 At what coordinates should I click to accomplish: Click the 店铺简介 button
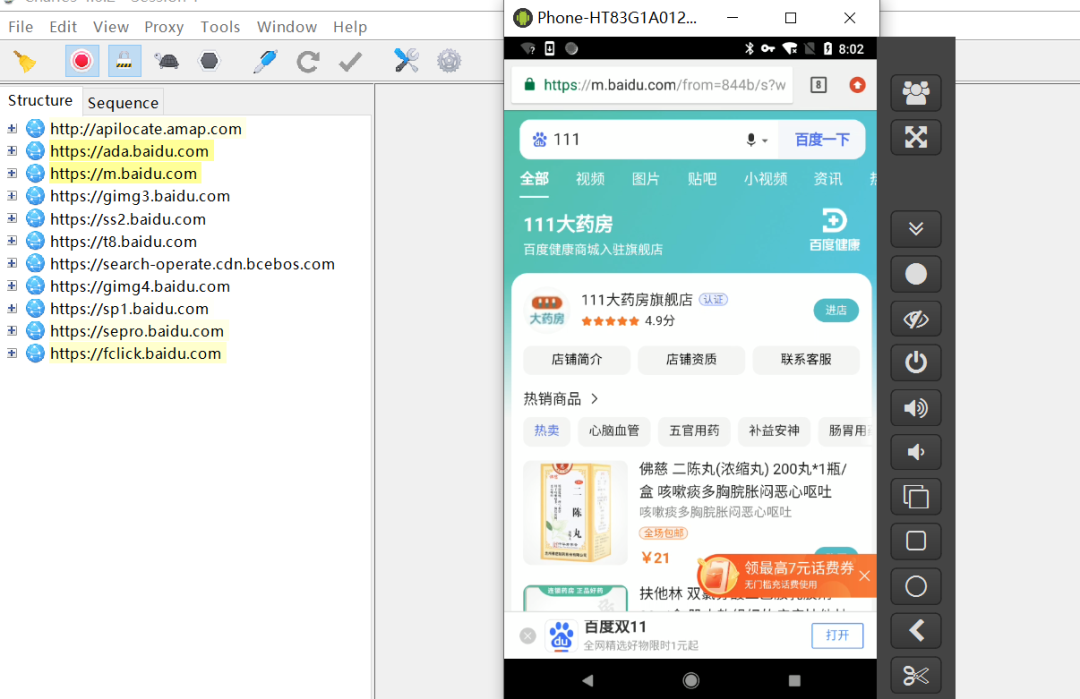tap(577, 359)
